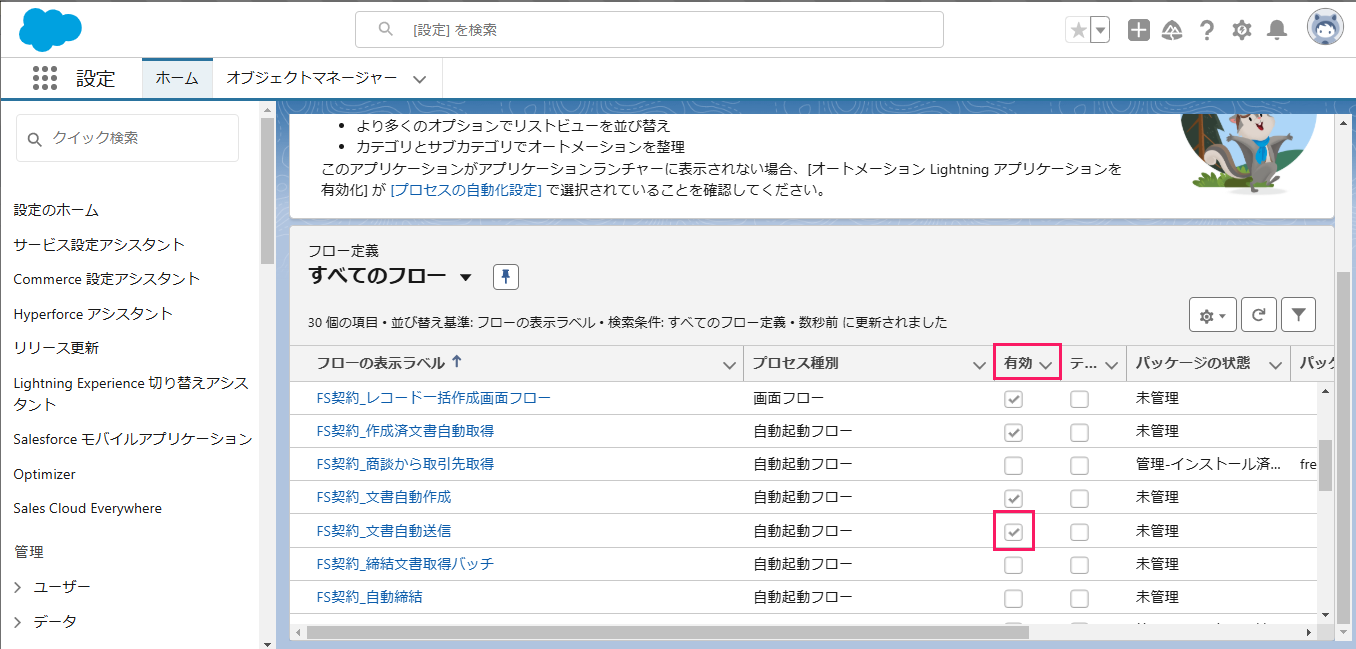
Task: Toggle 有効 checkbox for FS契約_作成済文書自動取得
Action: [1013, 432]
